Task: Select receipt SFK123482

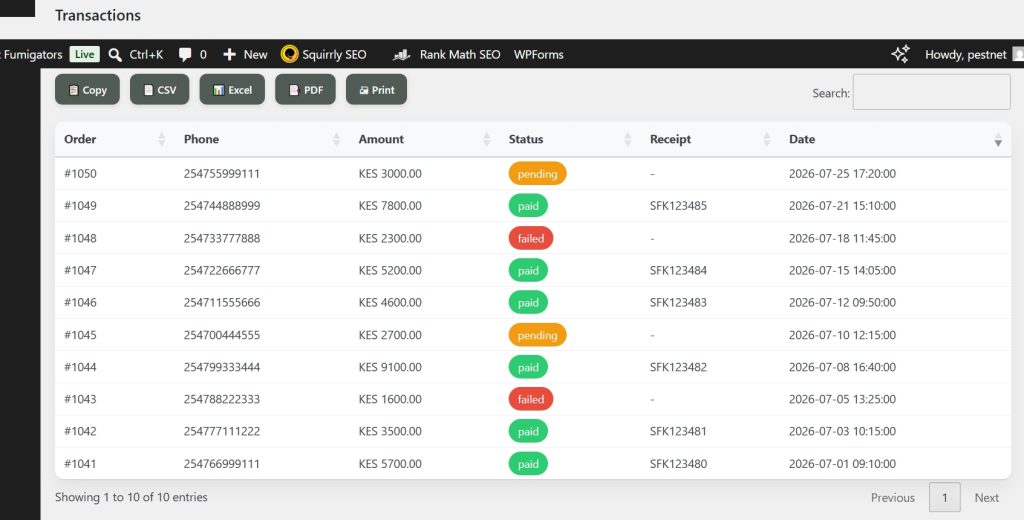Action: coord(678,367)
